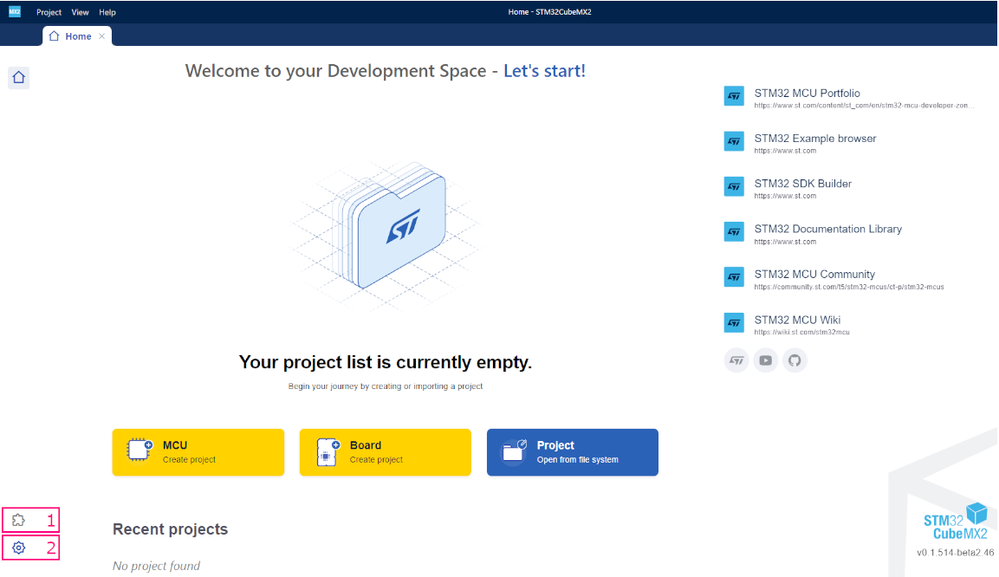Click the home icon in left sidebar
This screenshot has width=999, height=577.
tap(18, 78)
